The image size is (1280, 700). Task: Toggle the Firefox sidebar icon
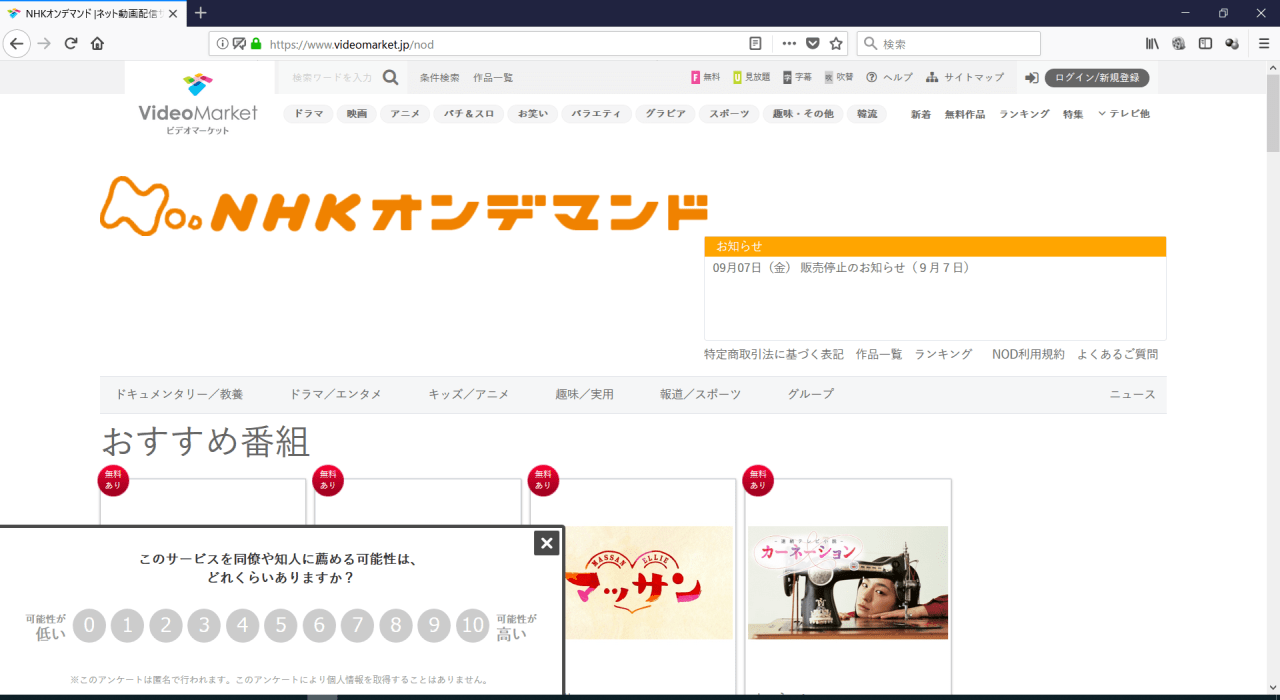coord(1206,44)
